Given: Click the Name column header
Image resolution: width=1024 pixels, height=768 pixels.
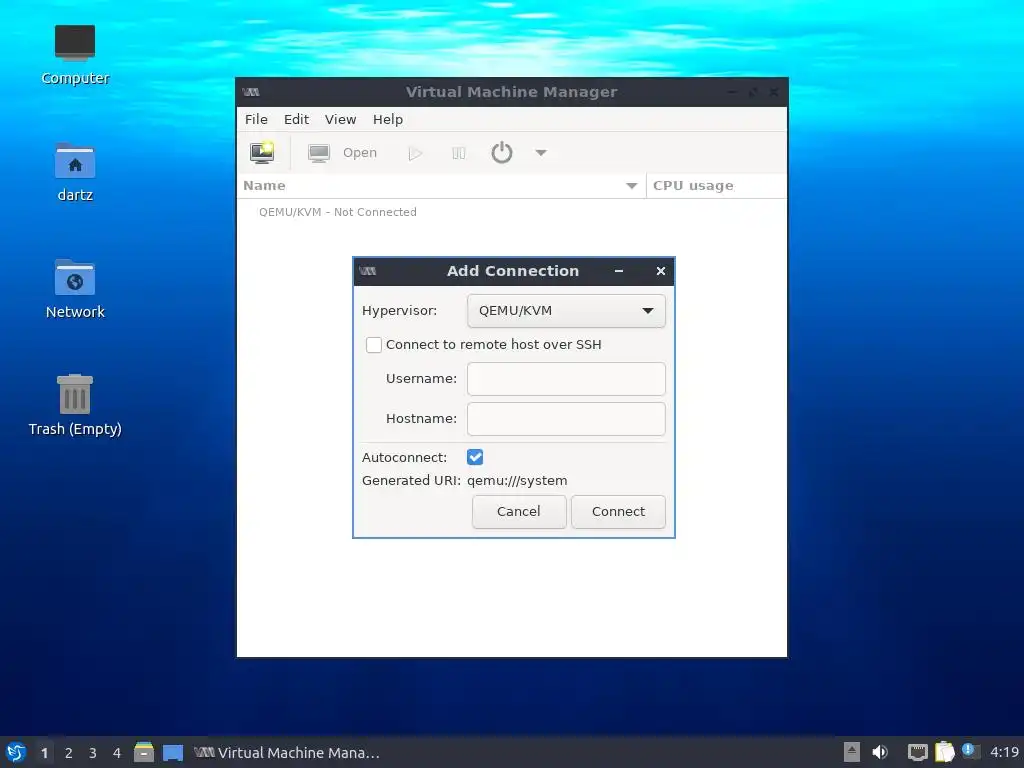Looking at the screenshot, I should point(441,185).
